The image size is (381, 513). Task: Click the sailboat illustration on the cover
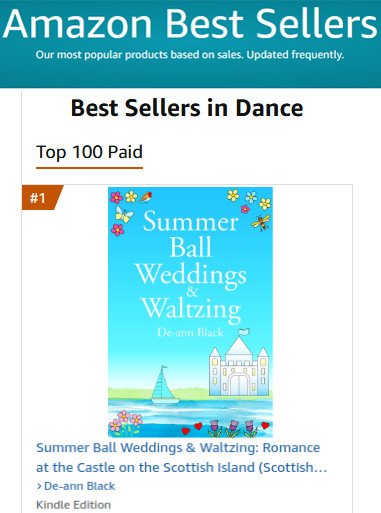(163, 385)
